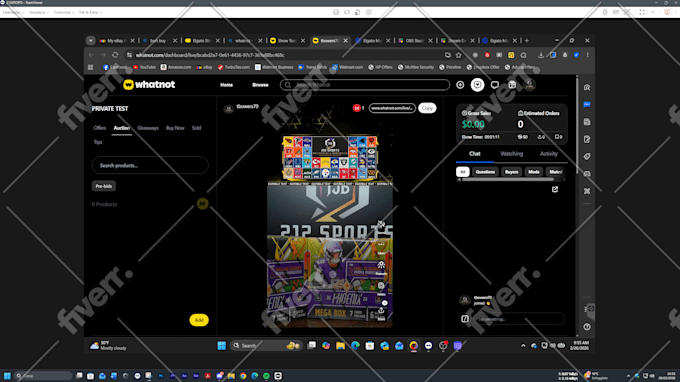
Task: Click the tbowers70 streamer avatar
Action: click(229, 108)
